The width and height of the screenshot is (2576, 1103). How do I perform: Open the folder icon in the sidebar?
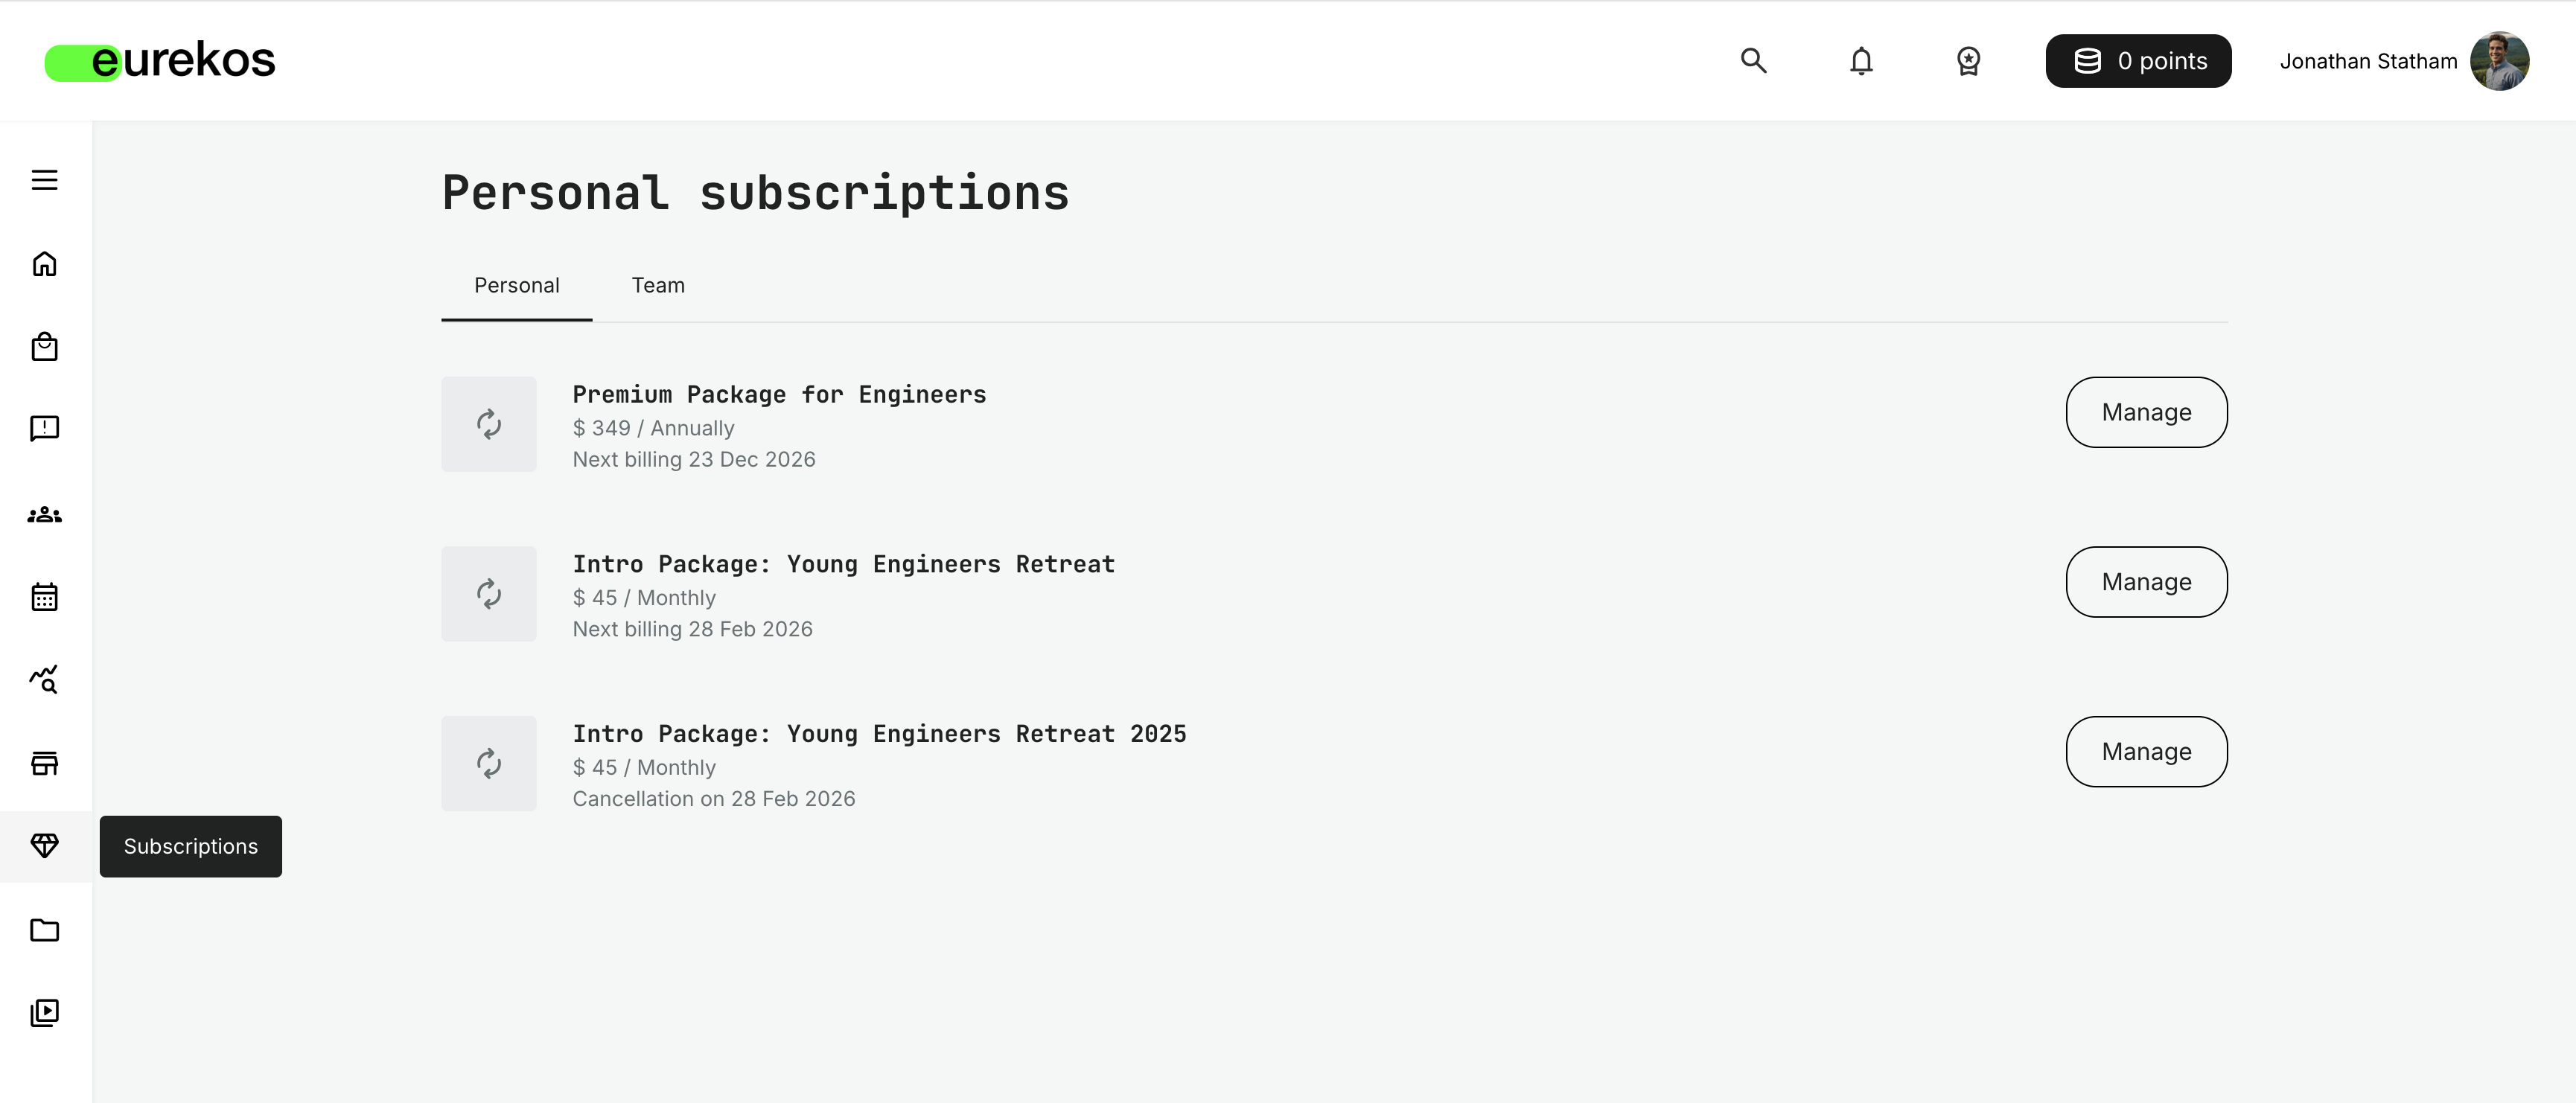(45, 930)
